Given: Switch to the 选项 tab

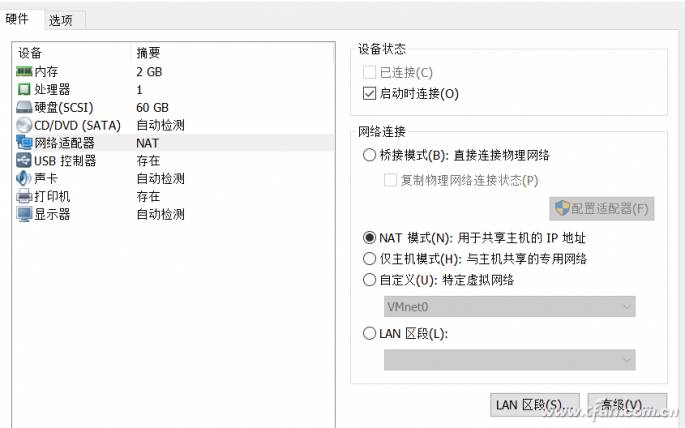Looking at the screenshot, I should 61,20.
